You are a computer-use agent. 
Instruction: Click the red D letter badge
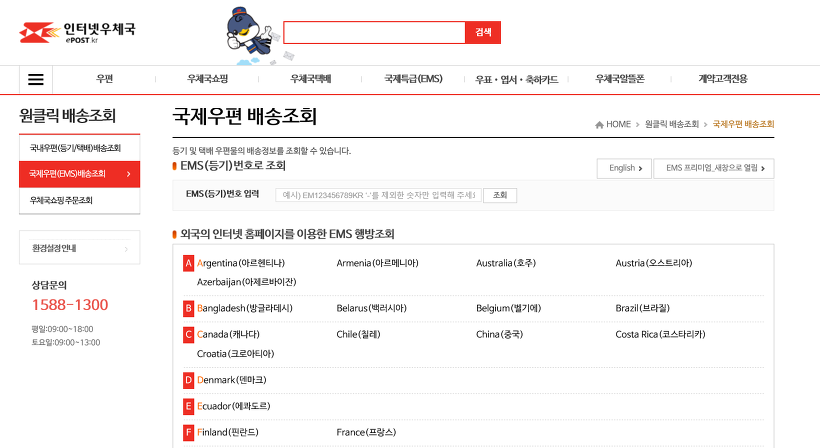coord(188,380)
